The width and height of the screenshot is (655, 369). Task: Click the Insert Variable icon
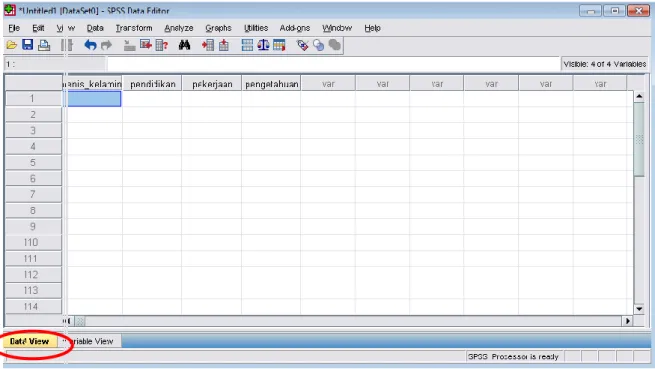(x=224, y=45)
